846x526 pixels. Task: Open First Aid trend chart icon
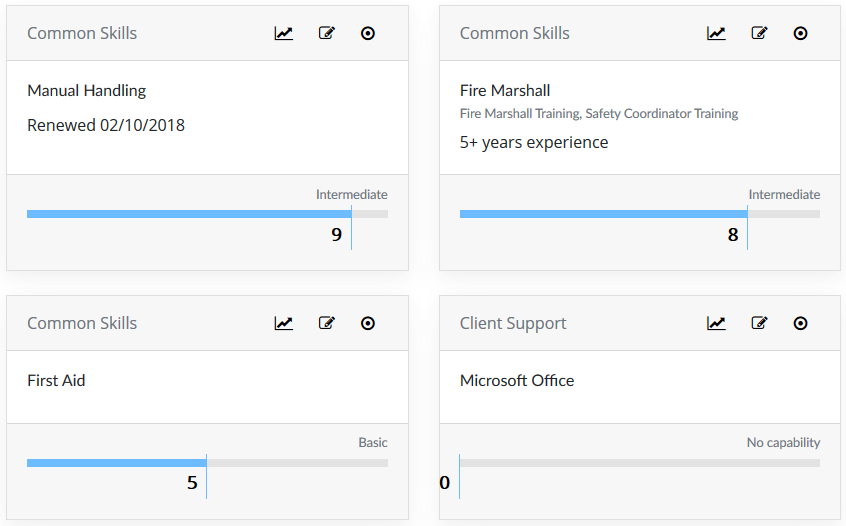coord(283,323)
